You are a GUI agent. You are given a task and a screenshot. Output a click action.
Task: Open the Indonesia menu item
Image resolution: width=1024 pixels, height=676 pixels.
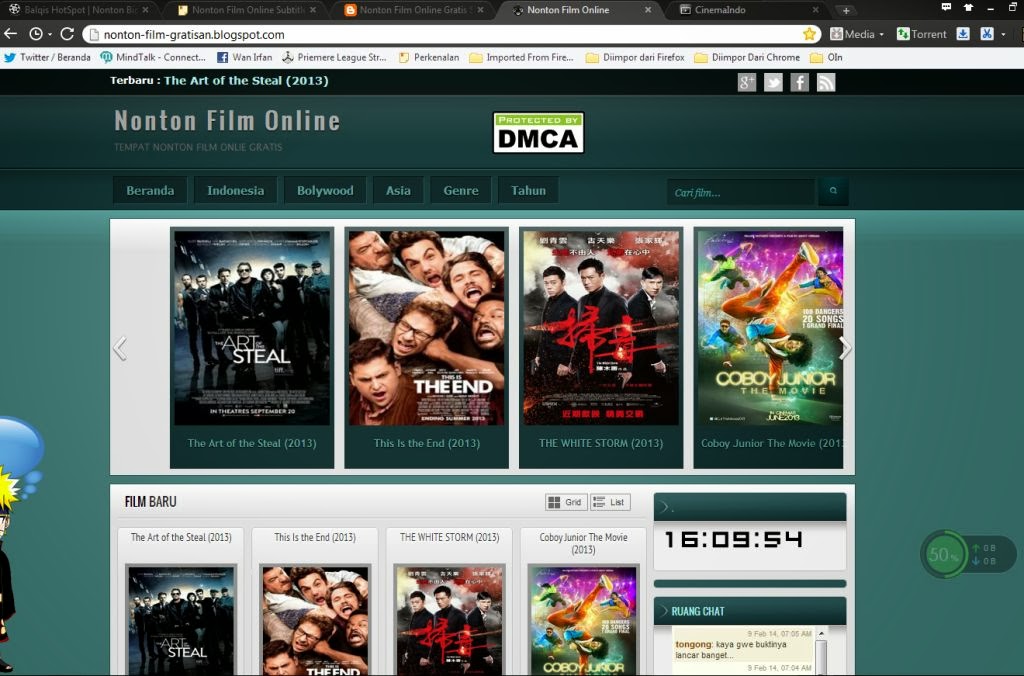(236, 191)
